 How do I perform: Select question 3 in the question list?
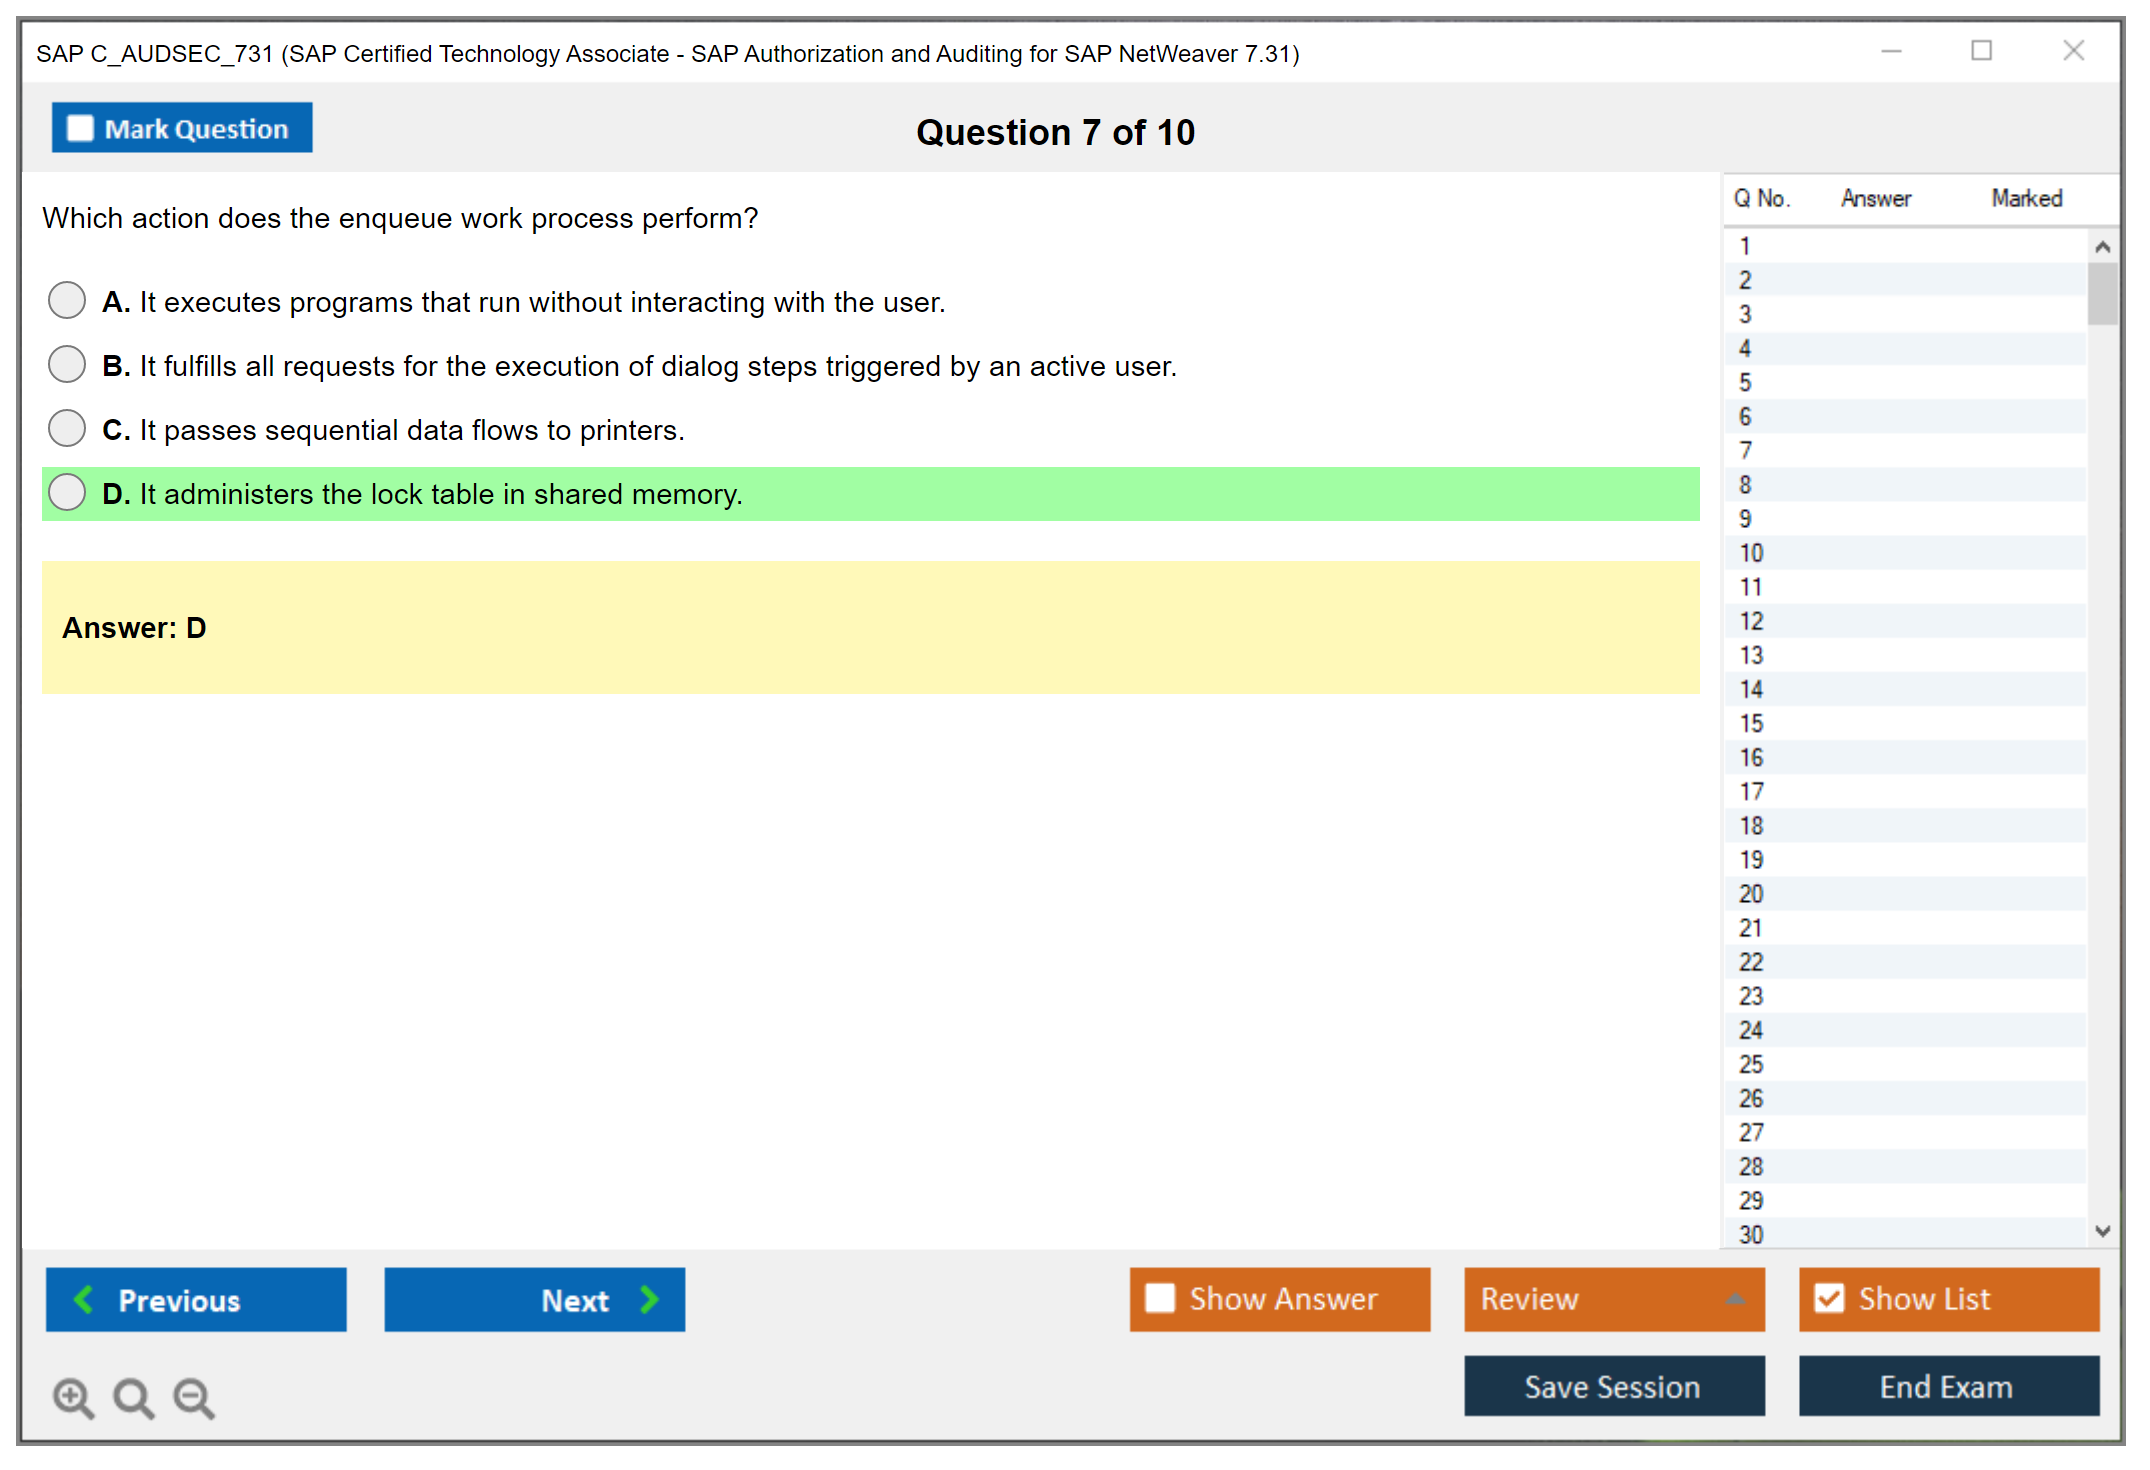click(x=1745, y=314)
